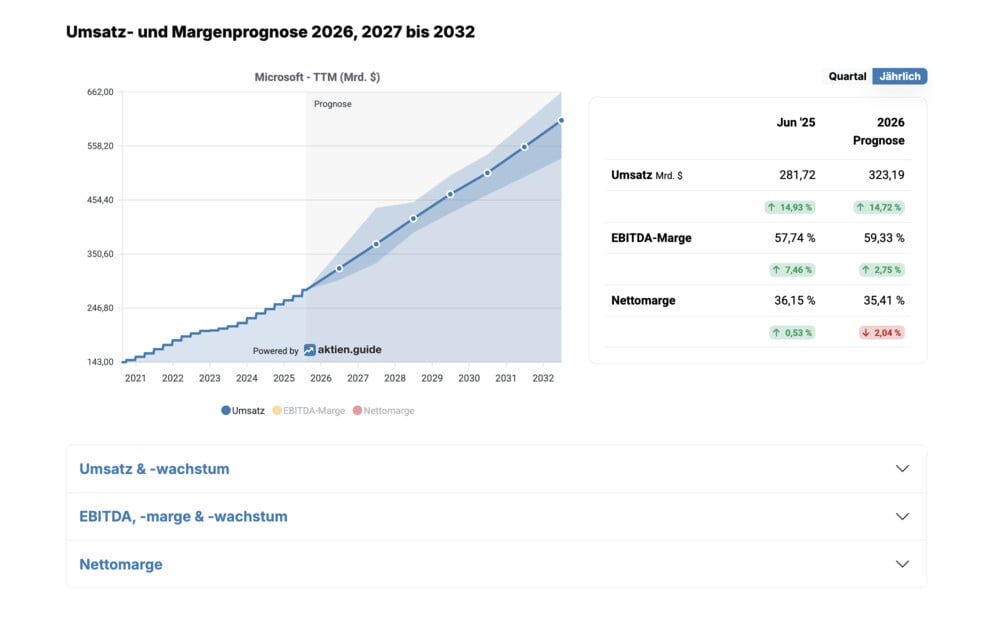Select the 2032 forecast data point

[561, 120]
